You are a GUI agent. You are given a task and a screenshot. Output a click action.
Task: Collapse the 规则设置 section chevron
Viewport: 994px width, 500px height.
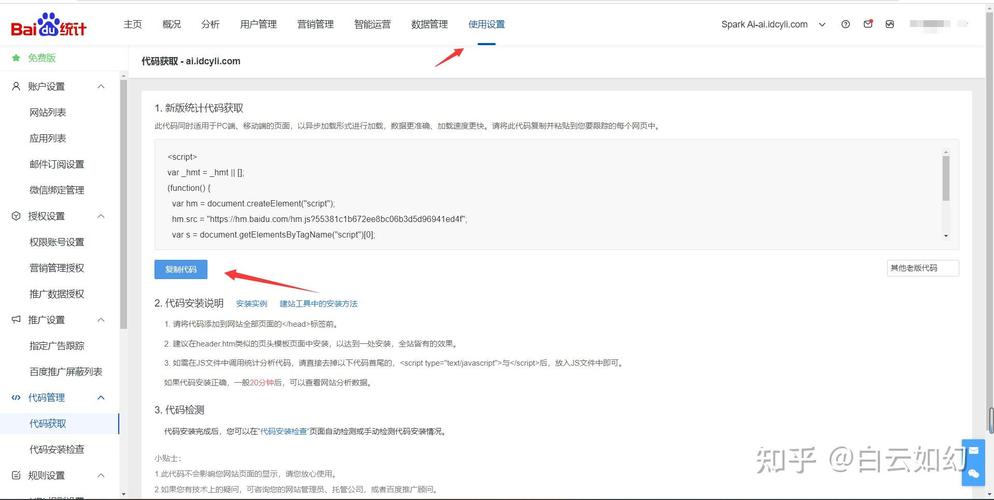click(x=101, y=475)
